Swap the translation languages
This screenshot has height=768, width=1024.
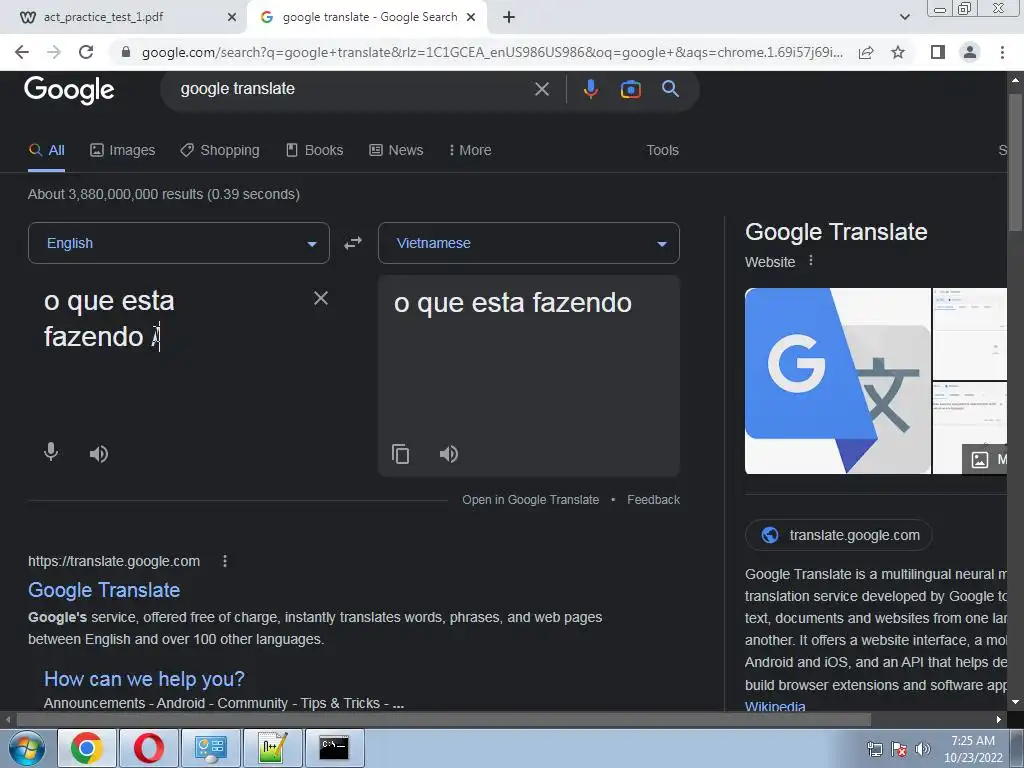click(353, 243)
